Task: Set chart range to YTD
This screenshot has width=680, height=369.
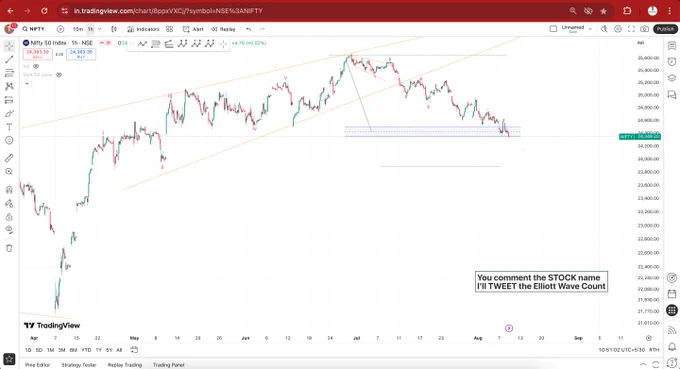Action: pyautogui.click(x=86, y=350)
